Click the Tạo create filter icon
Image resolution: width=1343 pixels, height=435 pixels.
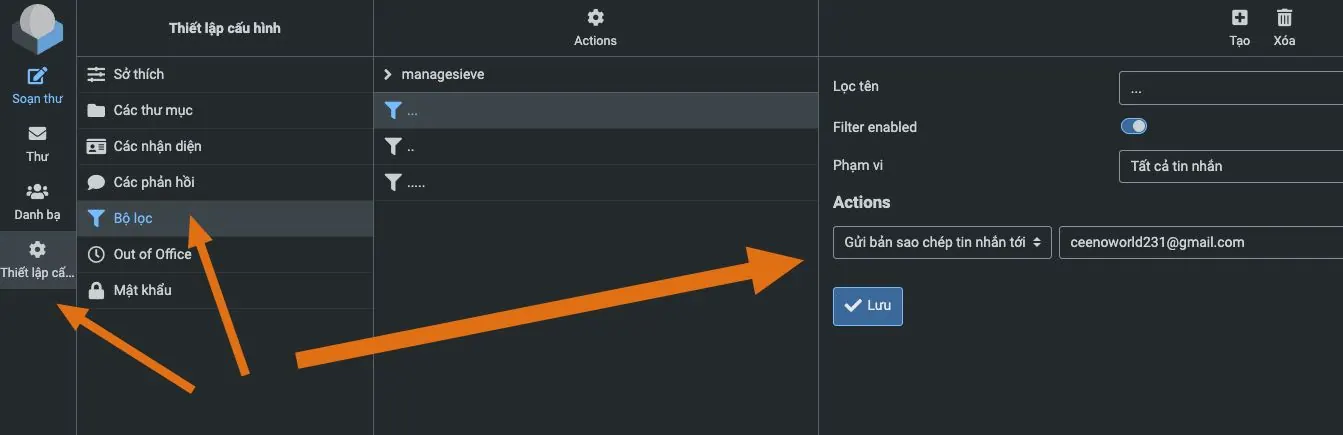point(1240,17)
